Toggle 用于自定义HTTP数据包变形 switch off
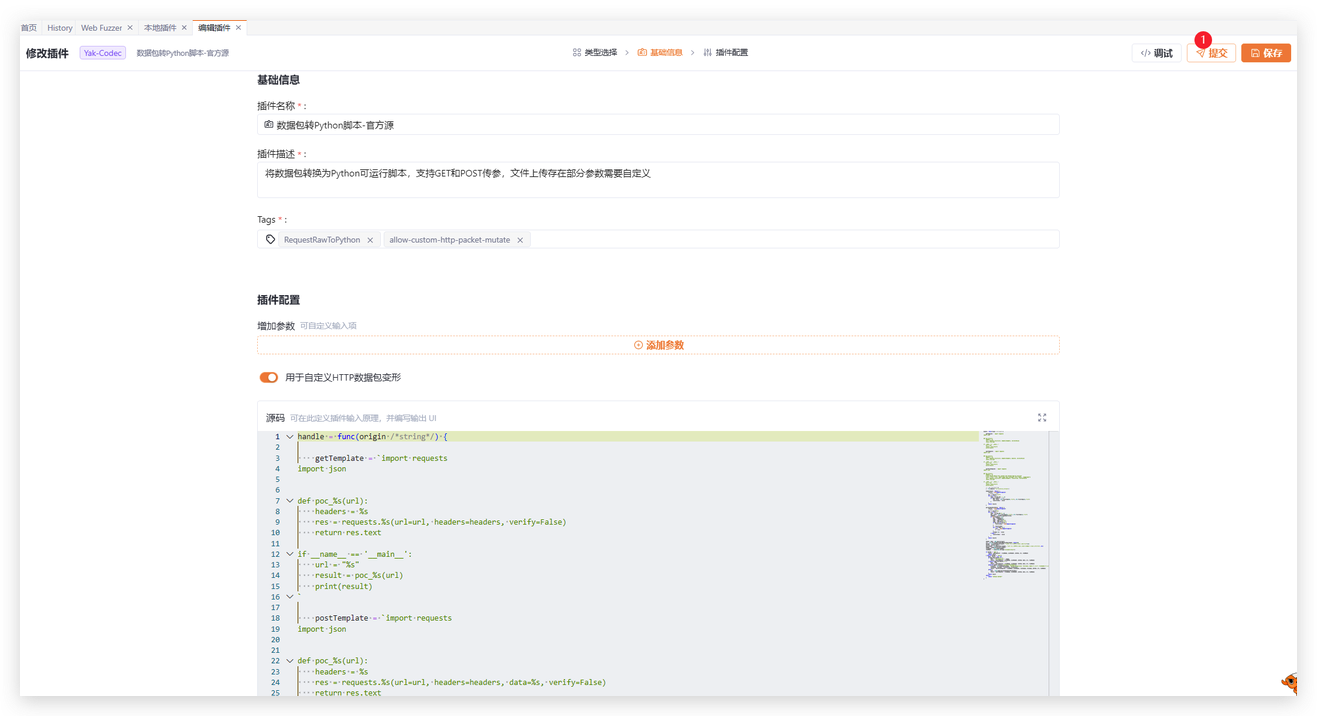Image resolution: width=1317 pixels, height=716 pixels. tap(268, 378)
